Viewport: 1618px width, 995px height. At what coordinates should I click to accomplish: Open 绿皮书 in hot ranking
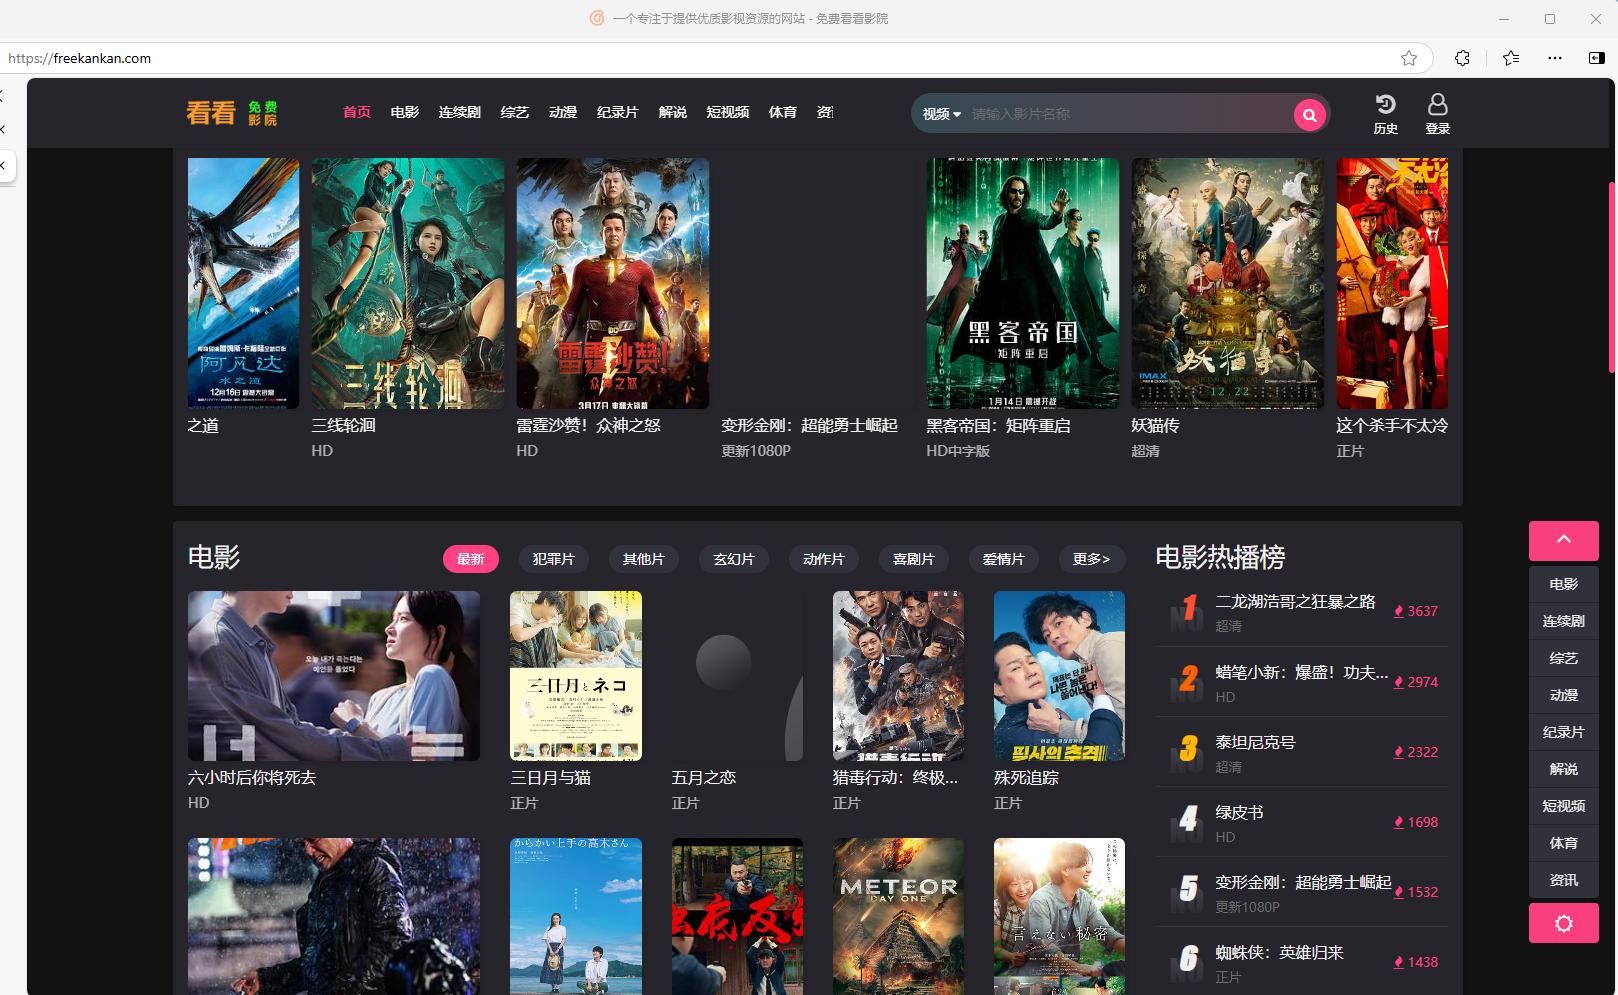(x=1239, y=812)
